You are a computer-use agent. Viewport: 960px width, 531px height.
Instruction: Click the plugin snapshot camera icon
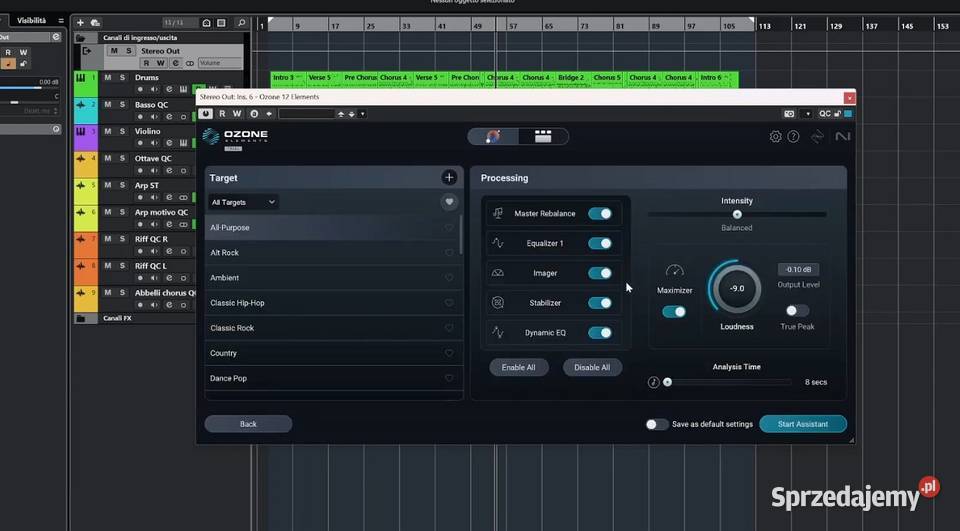coord(789,114)
